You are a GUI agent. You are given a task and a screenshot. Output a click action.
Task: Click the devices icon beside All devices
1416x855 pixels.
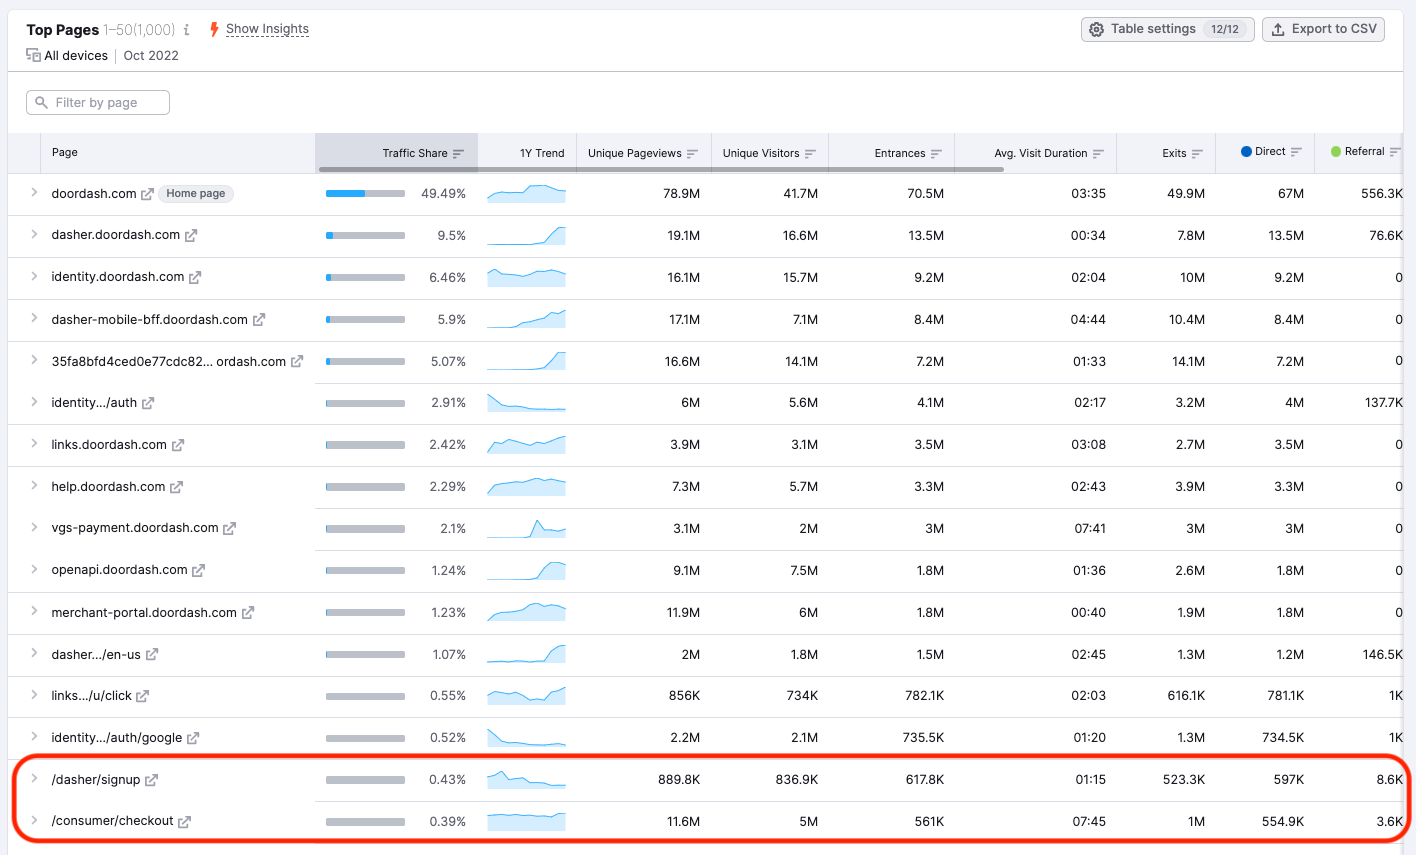click(33, 55)
